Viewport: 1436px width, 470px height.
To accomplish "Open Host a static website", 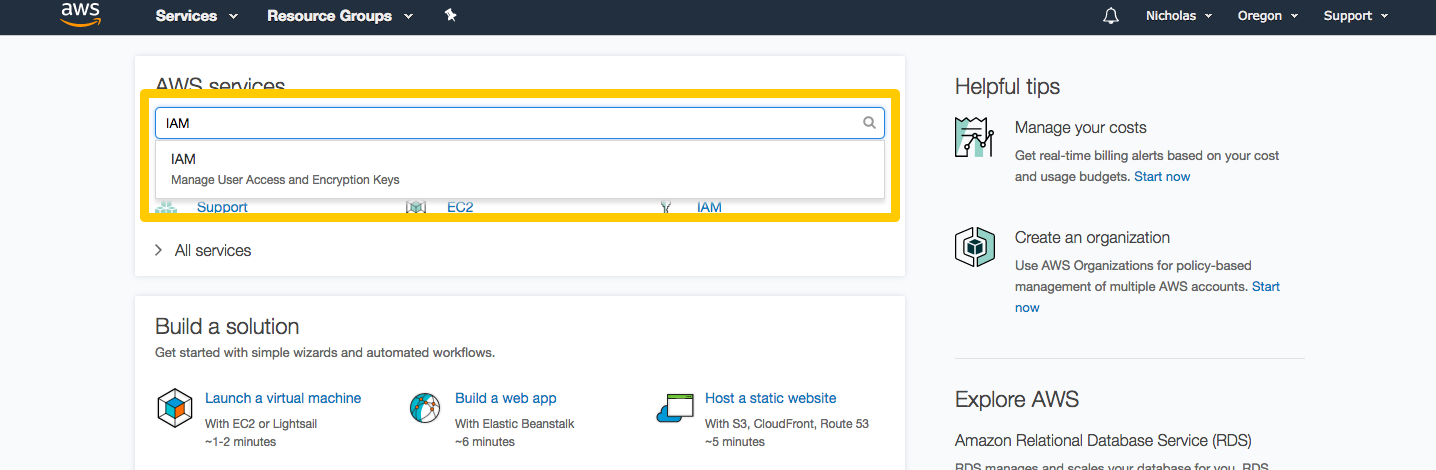I will point(770,398).
